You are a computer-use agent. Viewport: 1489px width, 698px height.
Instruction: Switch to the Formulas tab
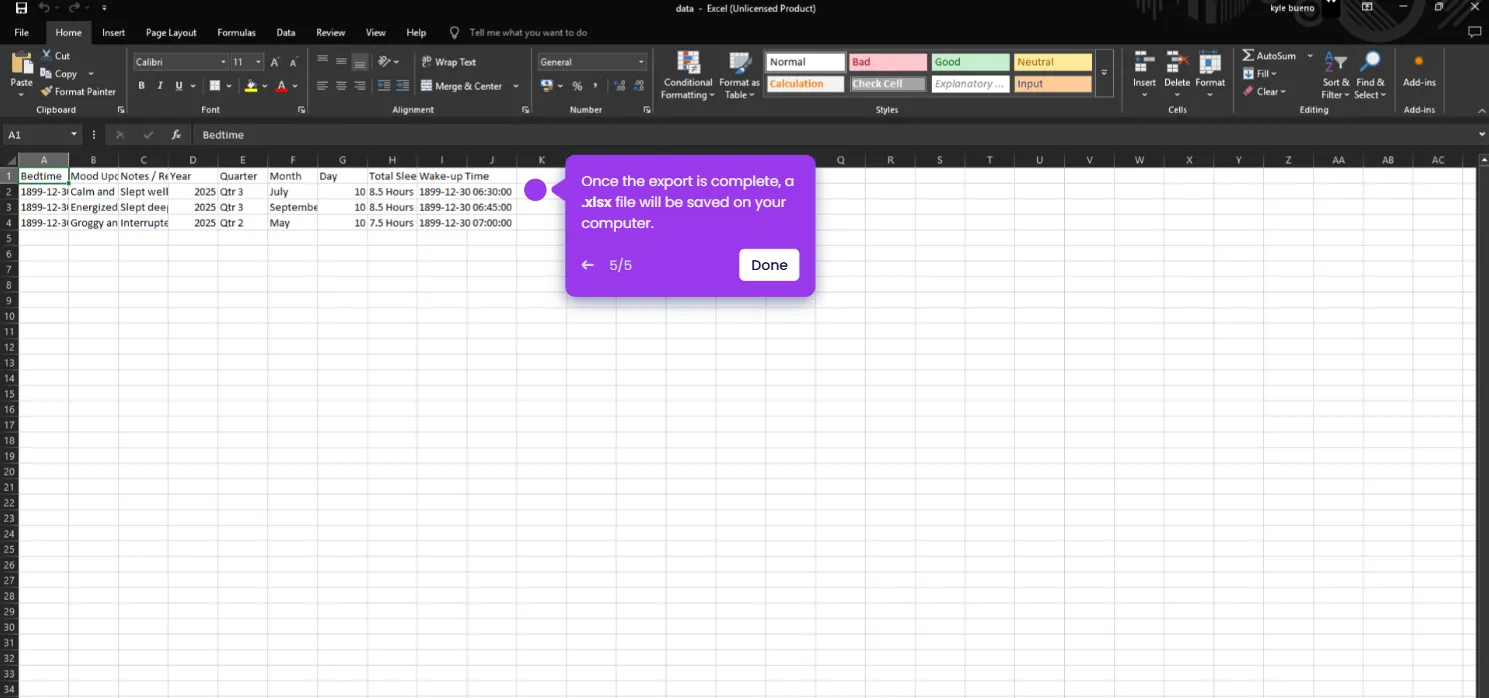(x=237, y=32)
